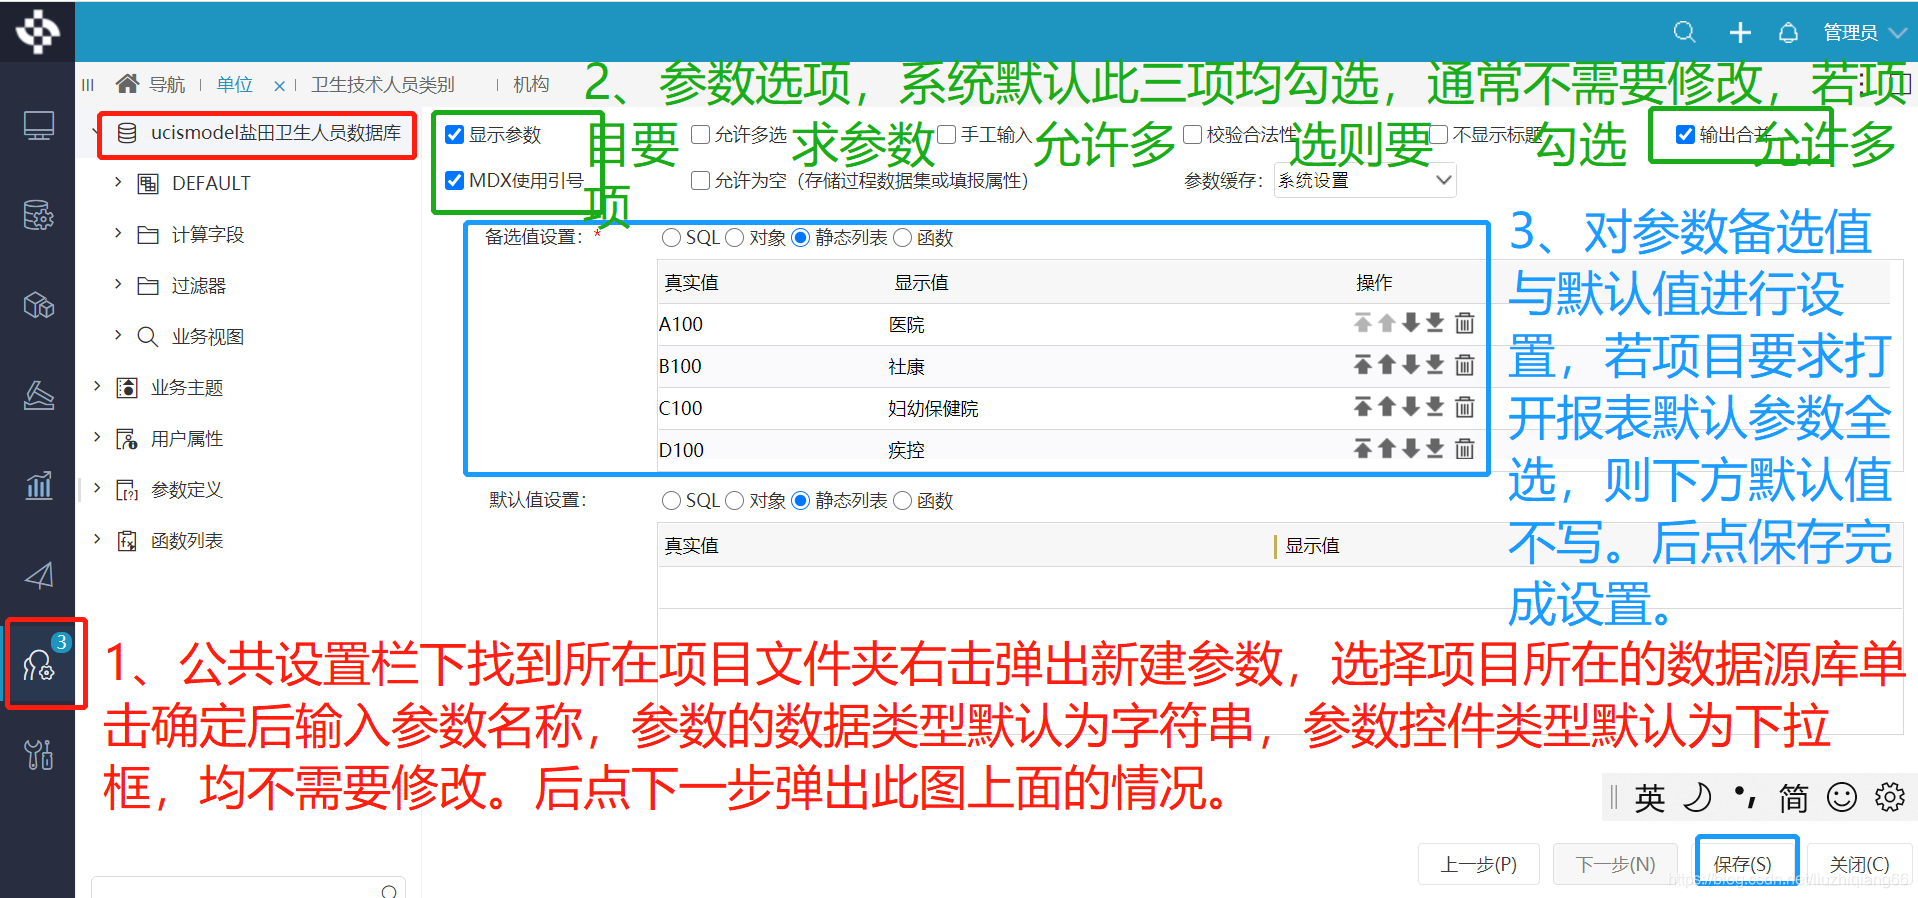Move the B100 社康 row up one
This screenshot has height=898, width=1918.
coord(1386,365)
